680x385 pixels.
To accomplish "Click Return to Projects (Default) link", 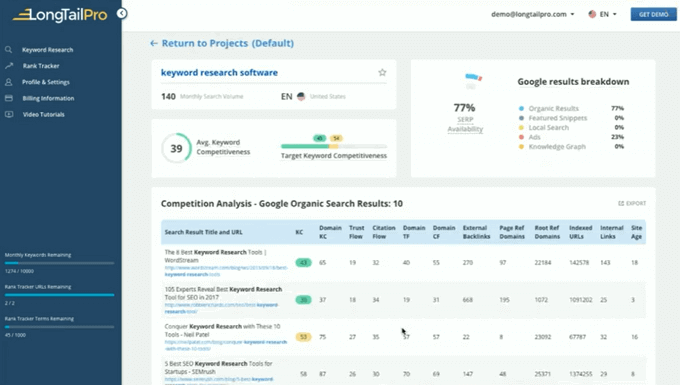I will tap(228, 43).
